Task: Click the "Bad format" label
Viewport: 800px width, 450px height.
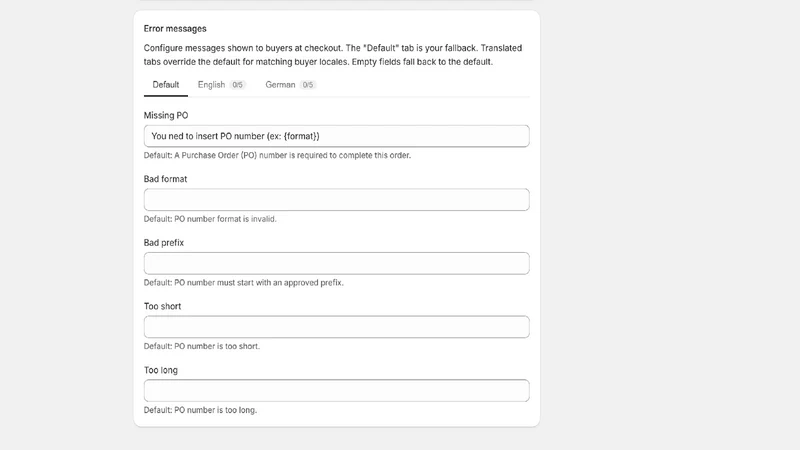Action: [165, 179]
